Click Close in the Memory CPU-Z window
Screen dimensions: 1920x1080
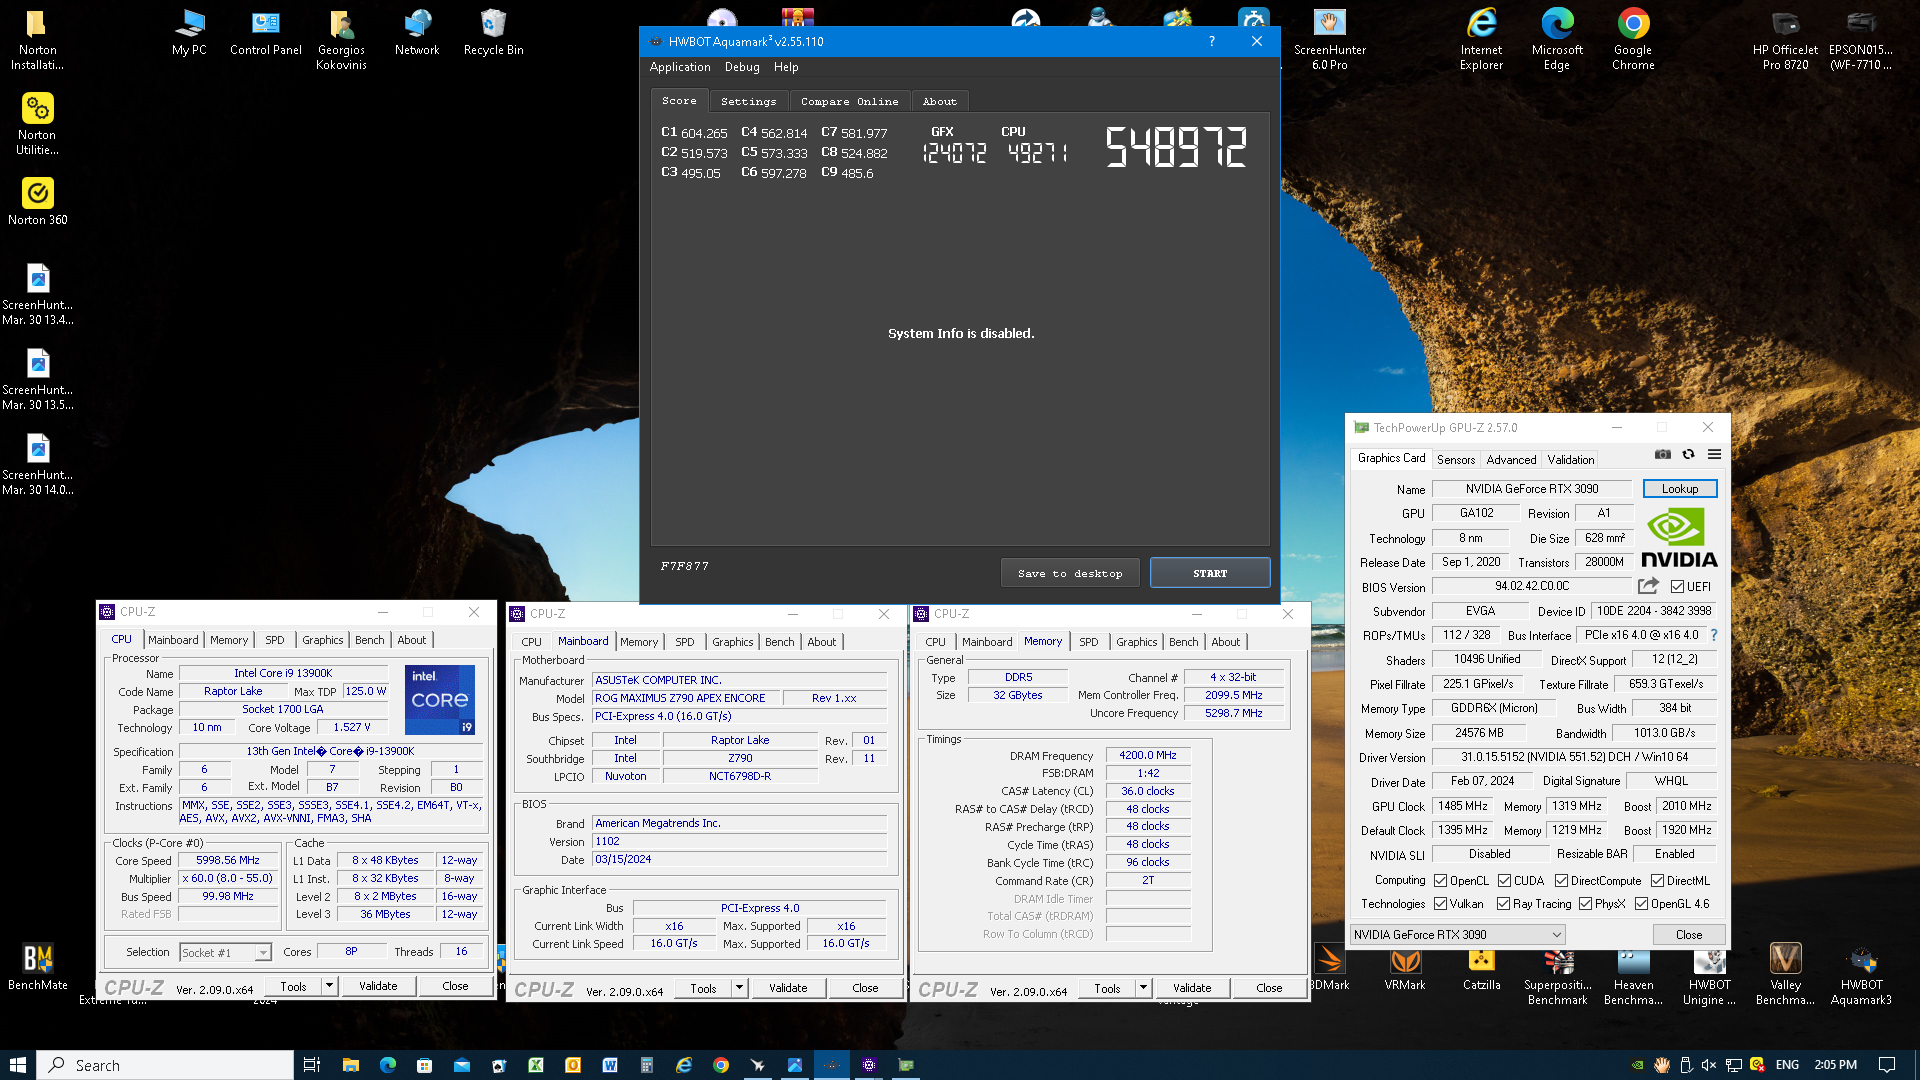click(1269, 988)
